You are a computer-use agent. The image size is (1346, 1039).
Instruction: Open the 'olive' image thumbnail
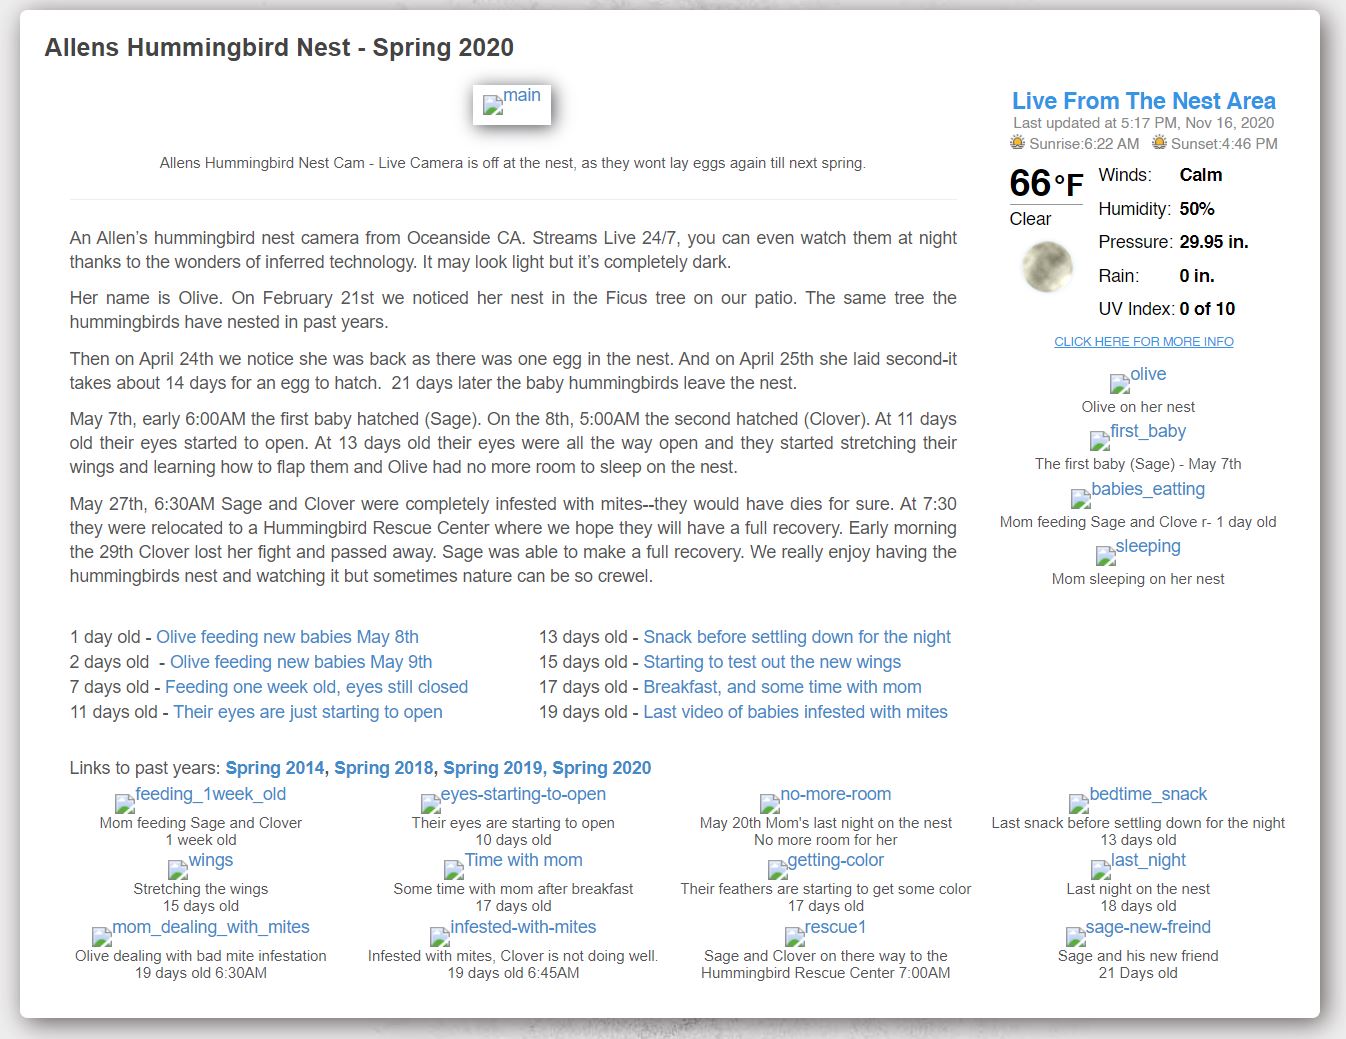pos(1138,377)
